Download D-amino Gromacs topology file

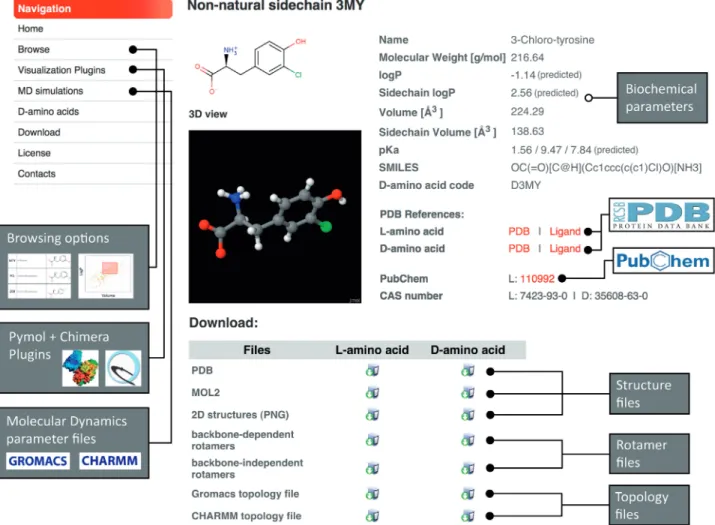[x=467, y=494]
